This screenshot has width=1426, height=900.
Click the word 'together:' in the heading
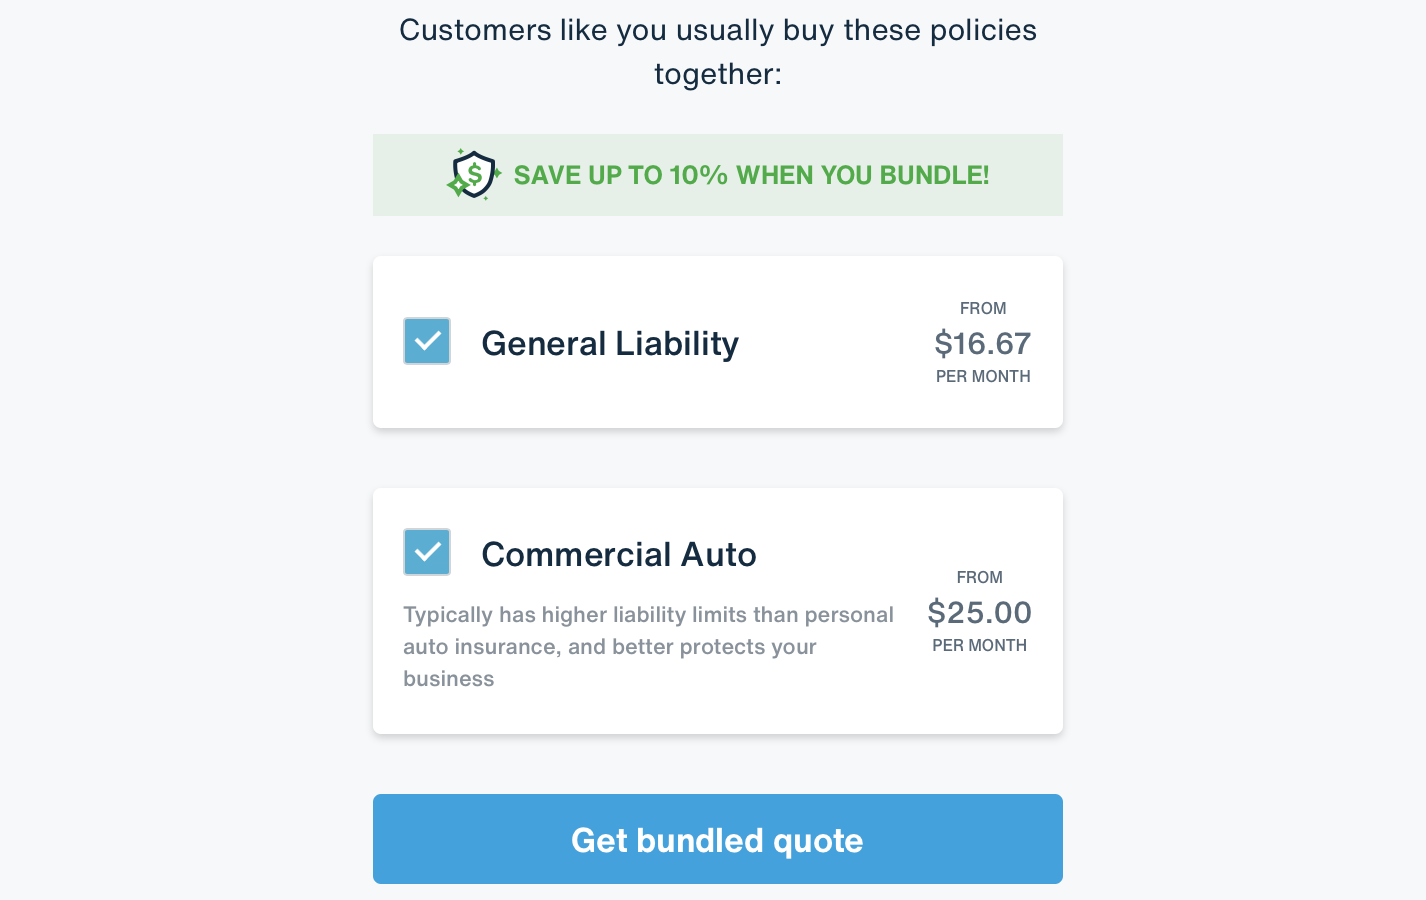click(717, 75)
